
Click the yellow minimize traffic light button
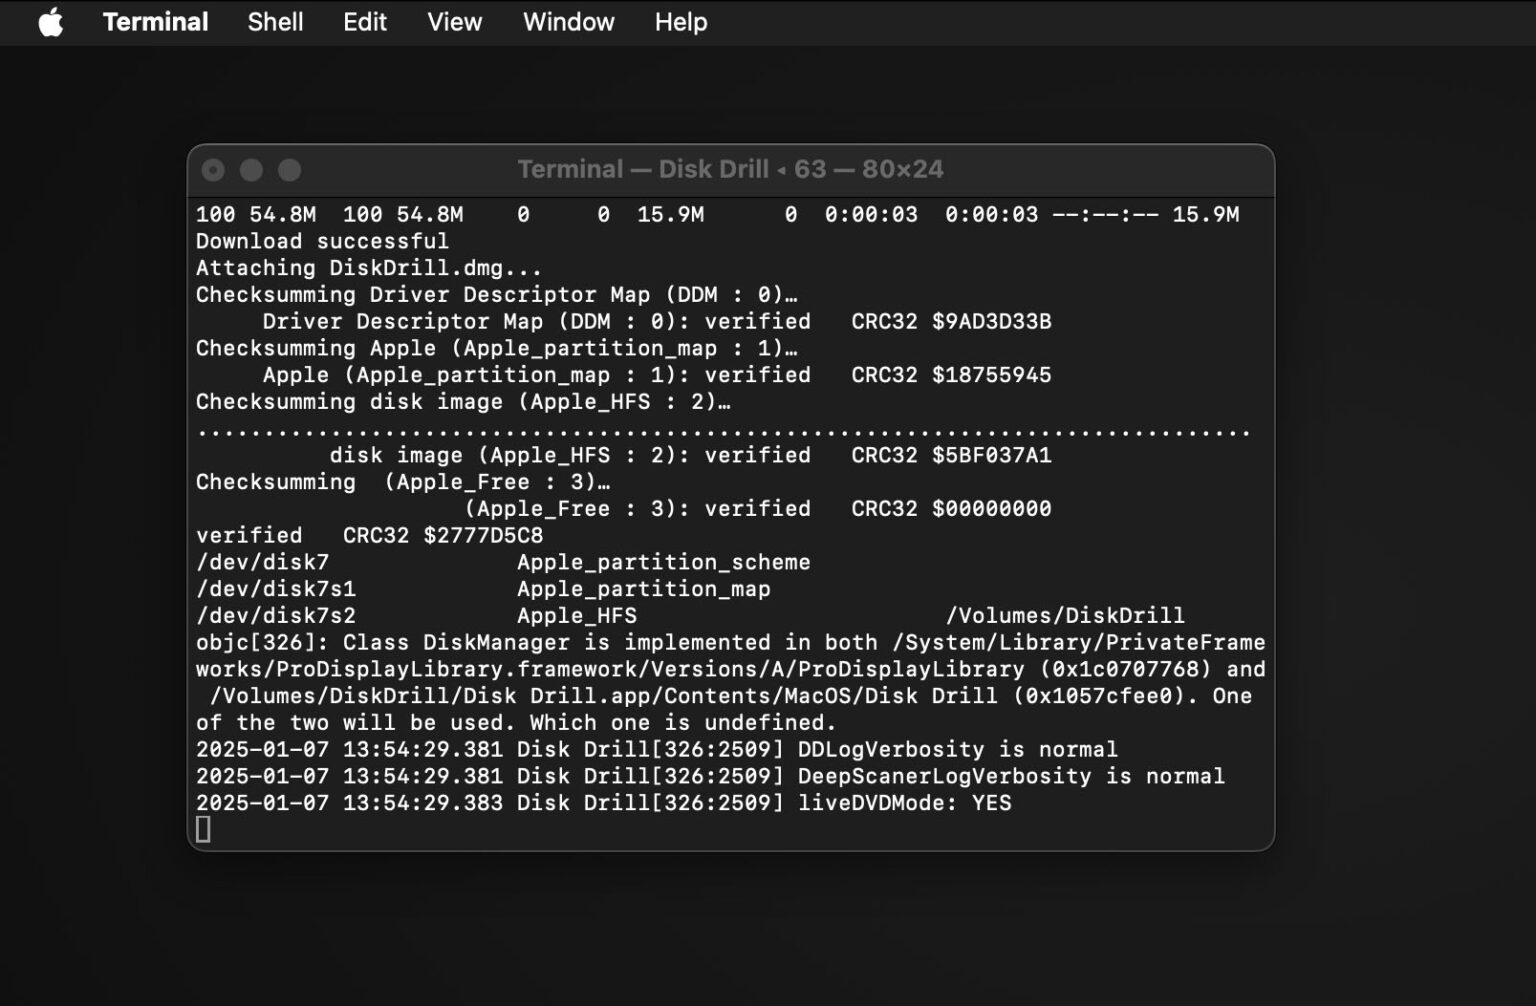251,169
